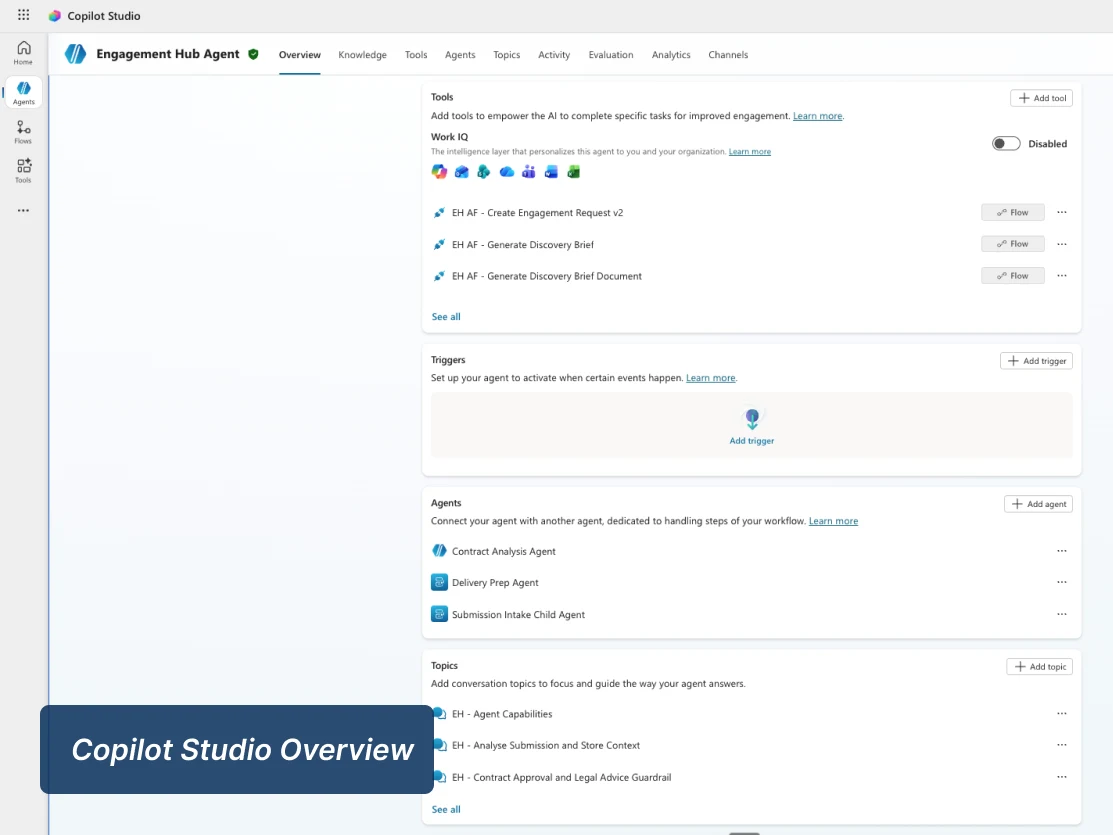The width and height of the screenshot is (1113, 835).
Task: Open options for Create Engagement Request v2
Action: (x=1062, y=212)
